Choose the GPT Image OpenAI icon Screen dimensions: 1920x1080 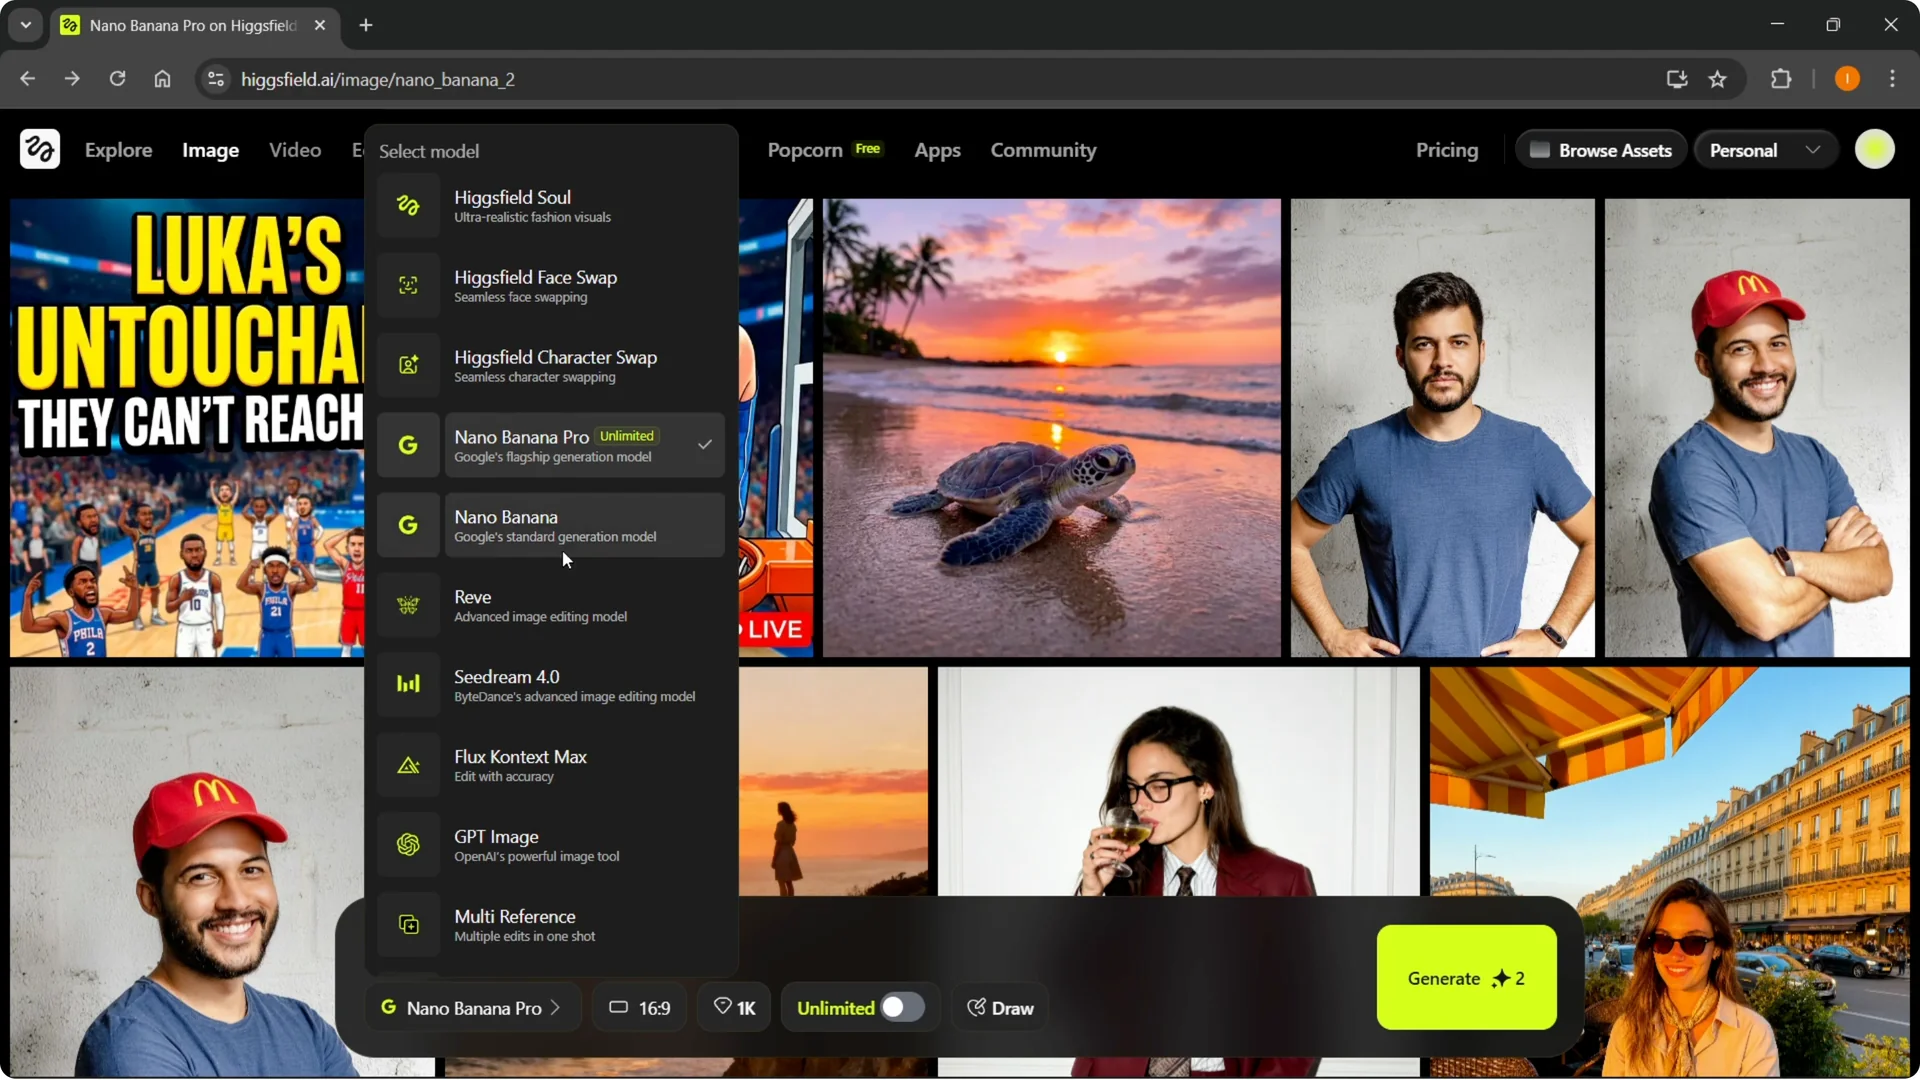click(408, 845)
